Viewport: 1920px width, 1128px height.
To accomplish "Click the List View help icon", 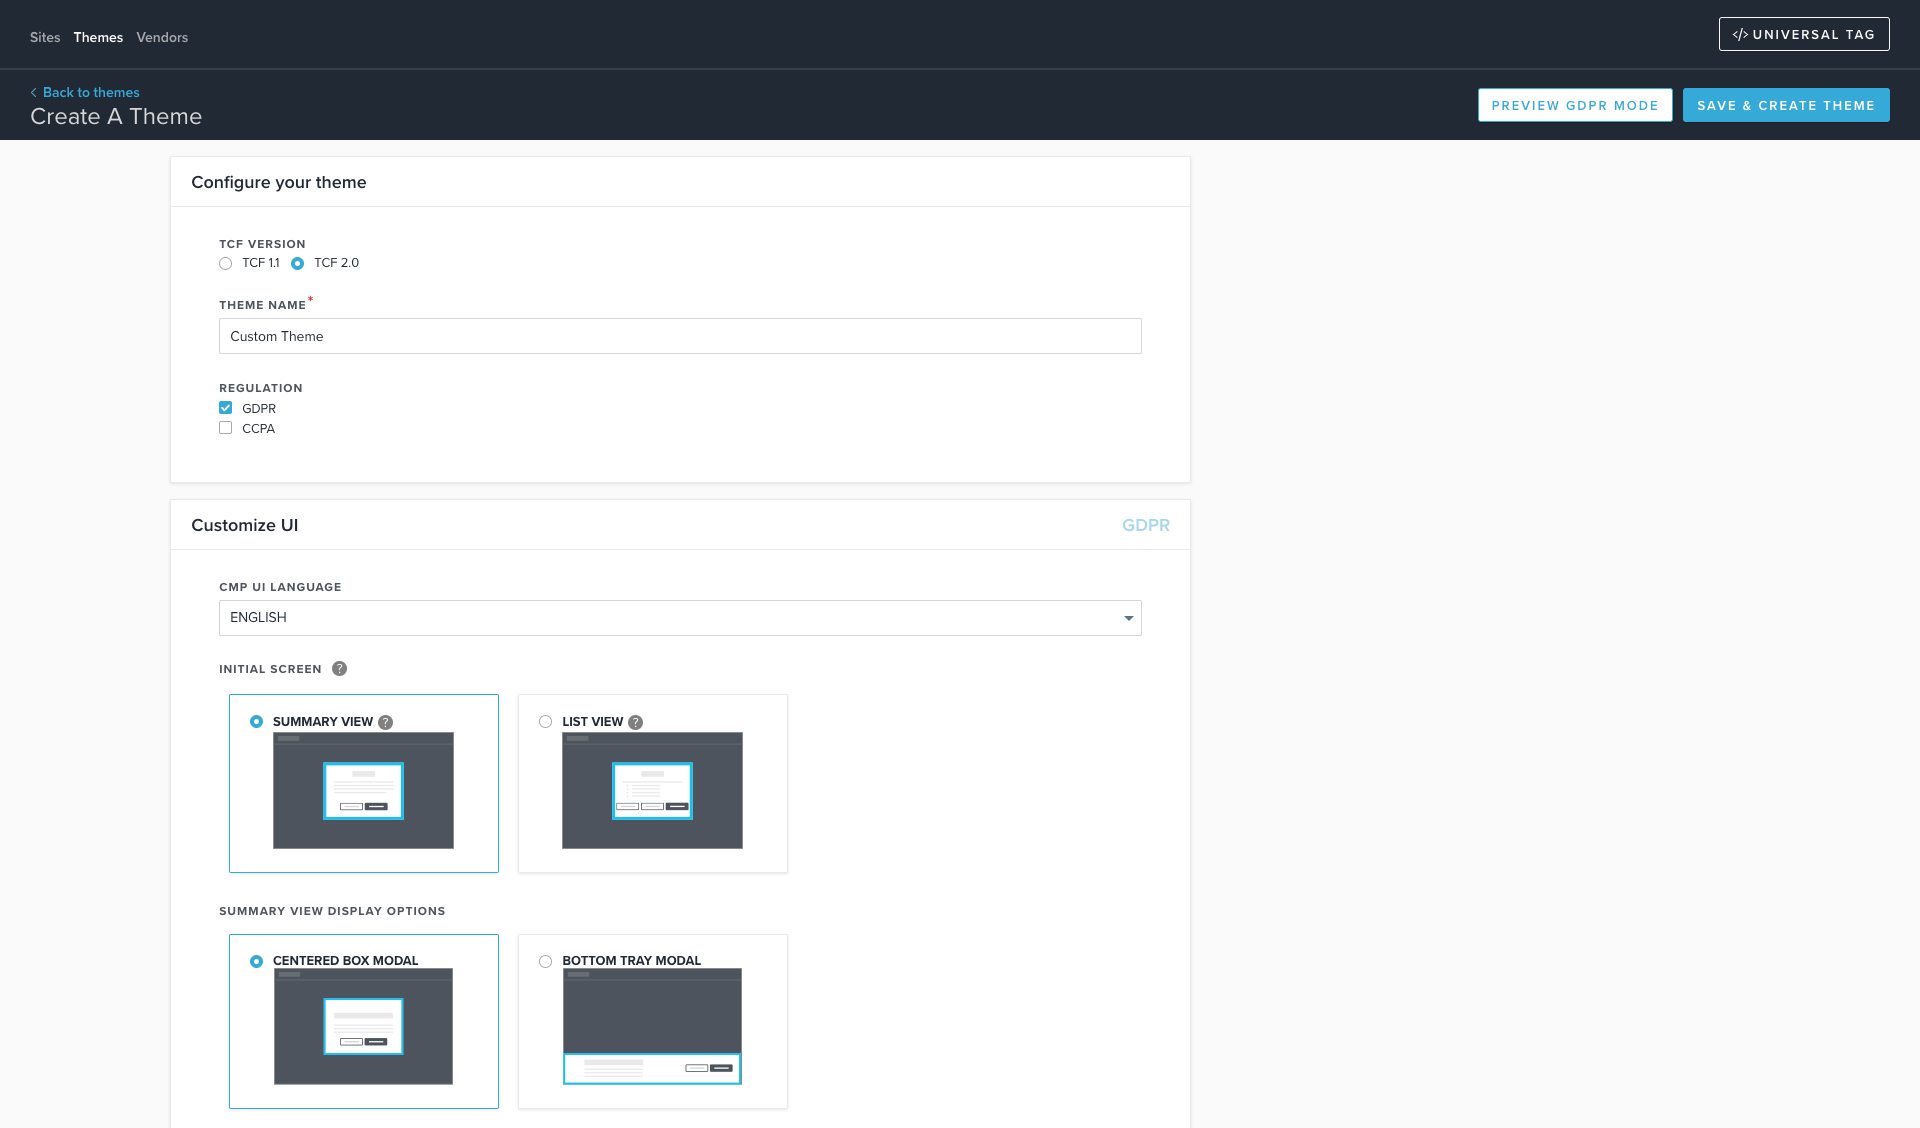I will click(x=635, y=722).
